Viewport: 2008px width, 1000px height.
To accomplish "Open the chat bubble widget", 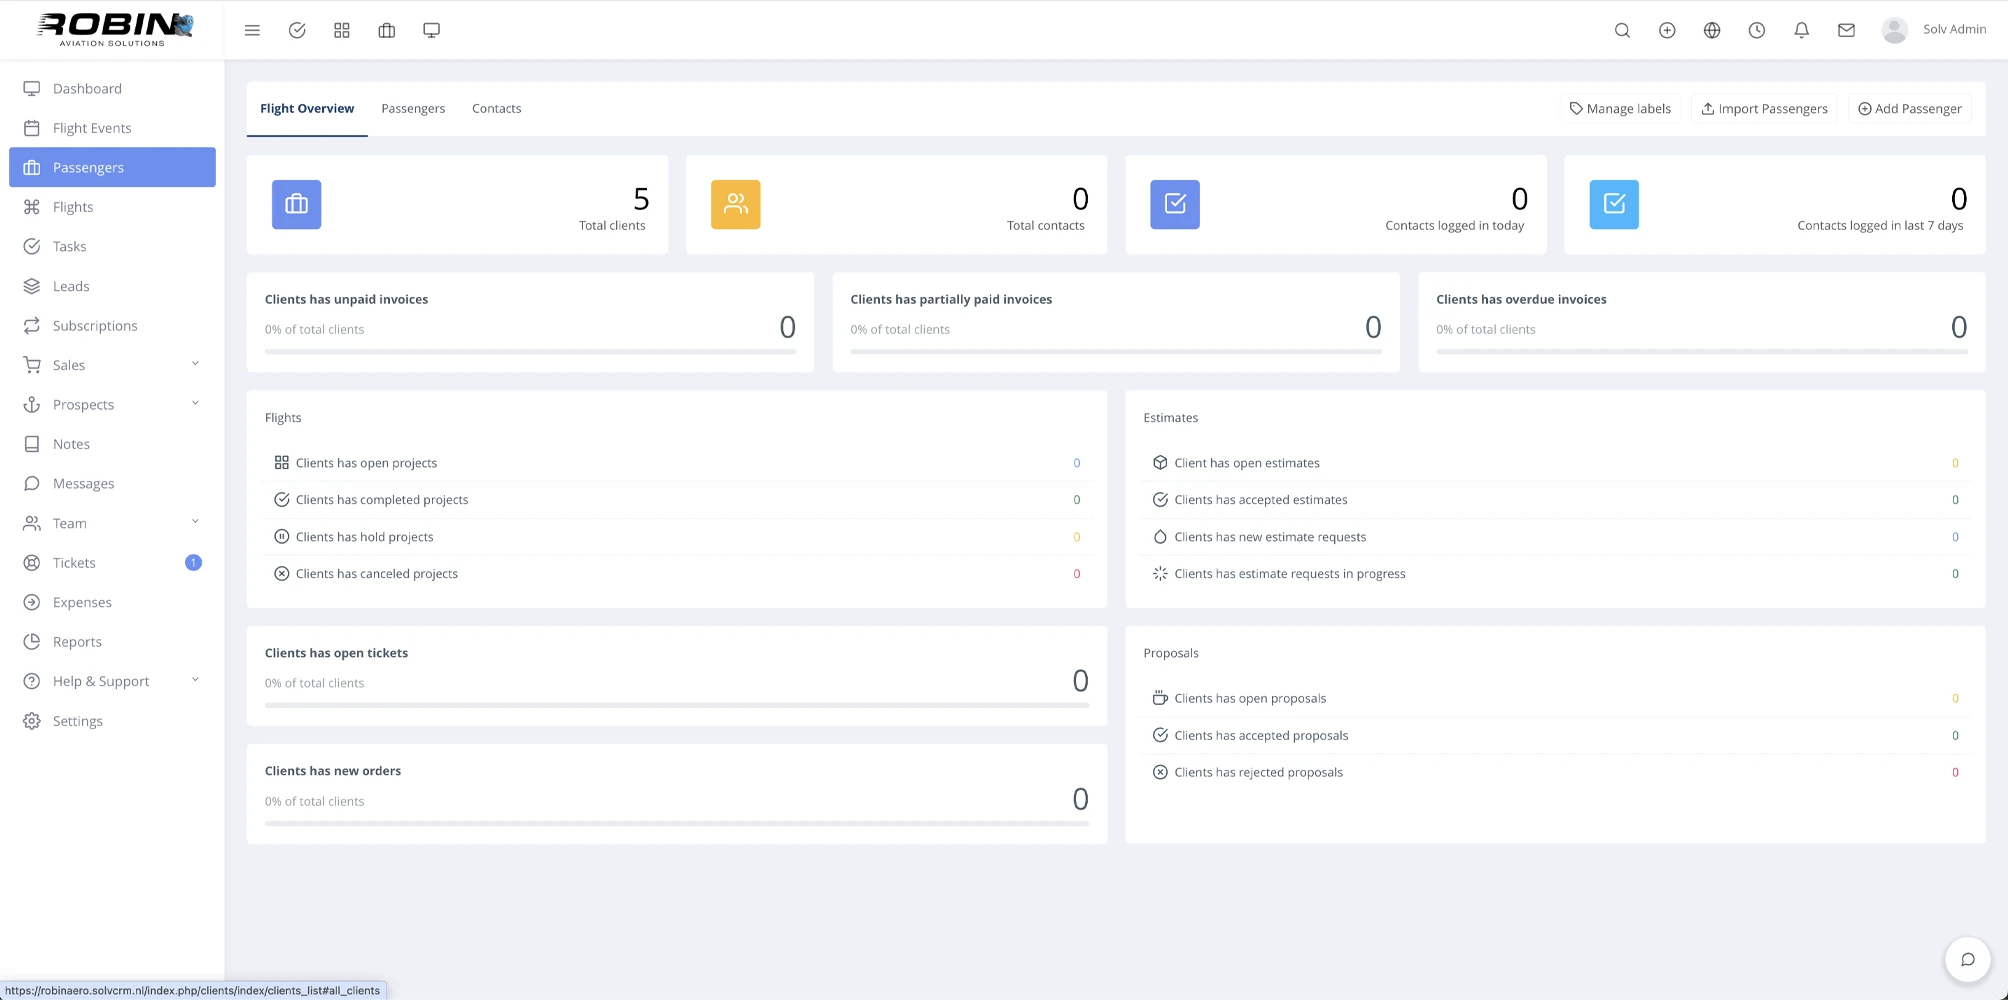I will [1967, 960].
